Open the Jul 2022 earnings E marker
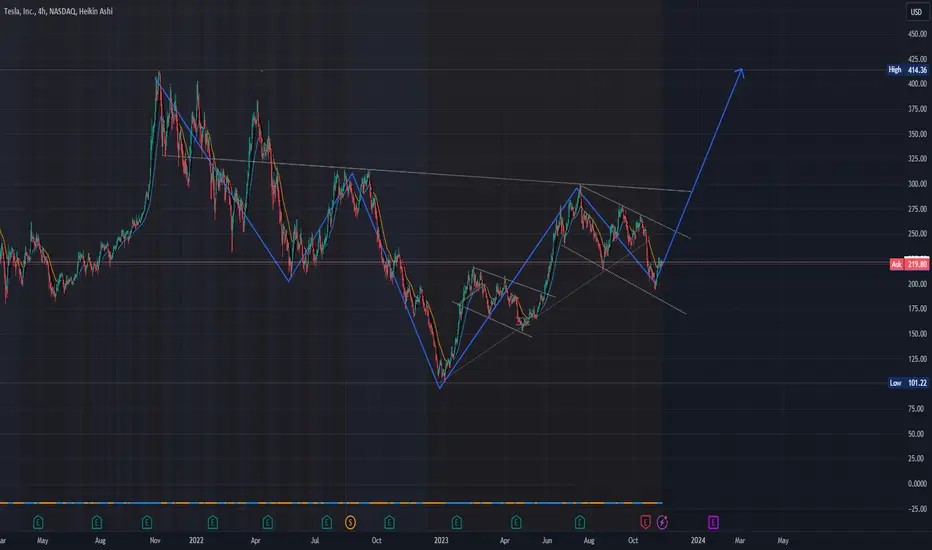The height and width of the screenshot is (550, 932). click(x=327, y=523)
